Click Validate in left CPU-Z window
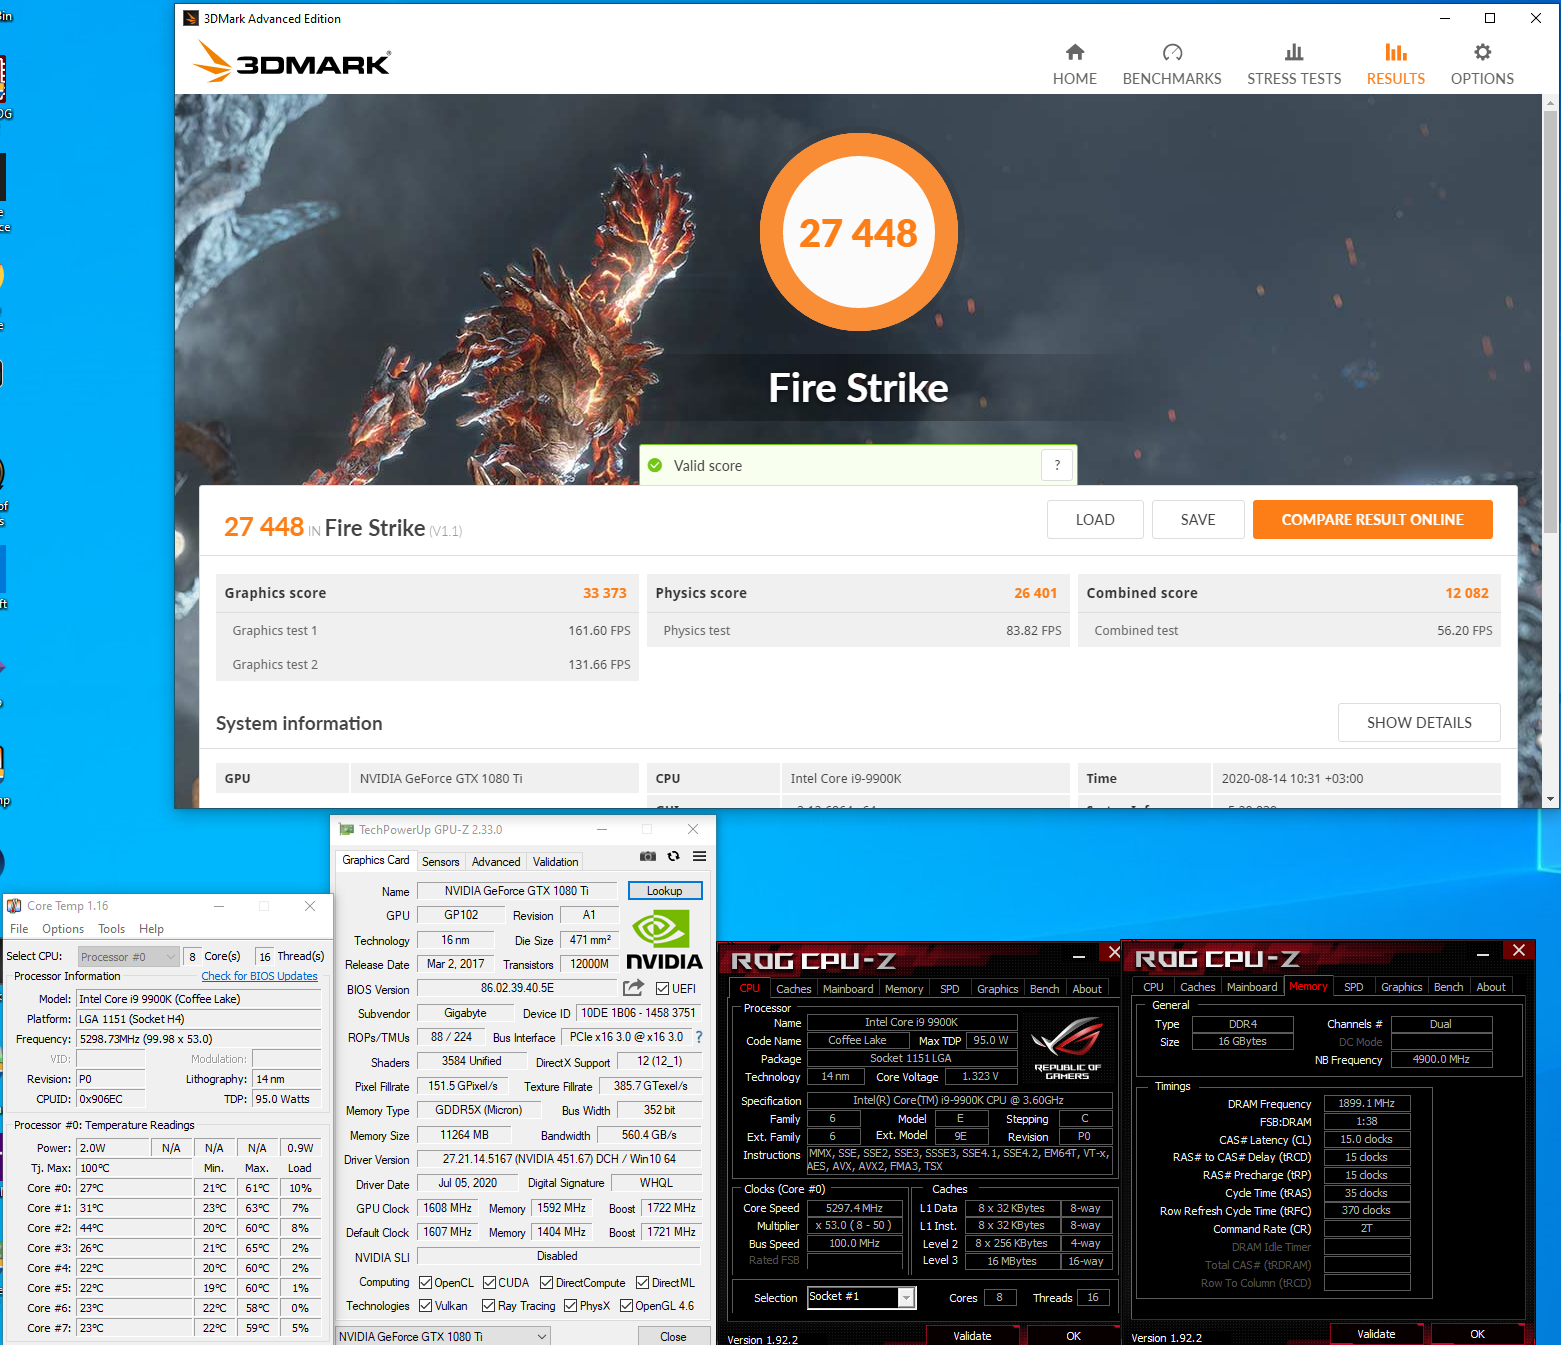This screenshot has width=1561, height=1345. [x=972, y=1336]
